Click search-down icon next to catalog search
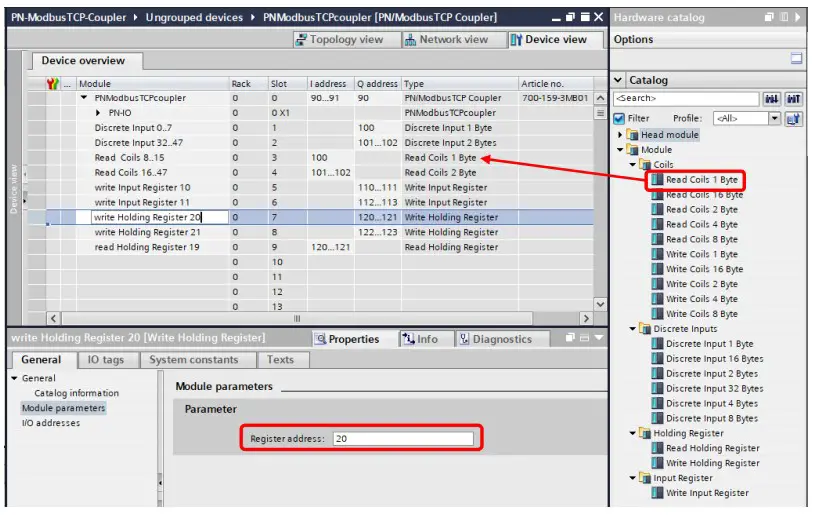This screenshot has width=815, height=515. click(771, 99)
